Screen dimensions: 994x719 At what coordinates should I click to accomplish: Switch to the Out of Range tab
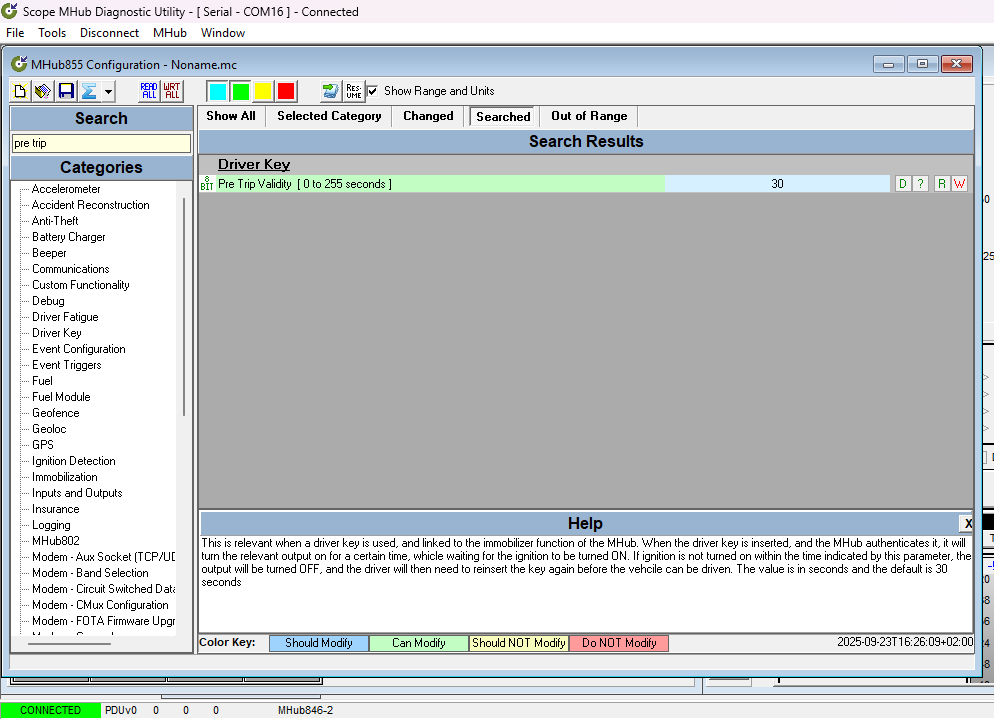[x=589, y=116]
